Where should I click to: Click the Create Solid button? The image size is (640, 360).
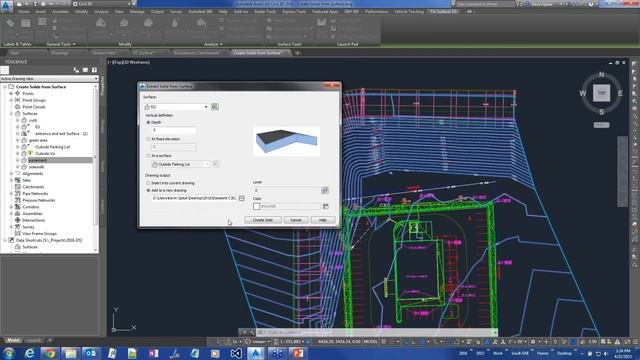(x=263, y=220)
